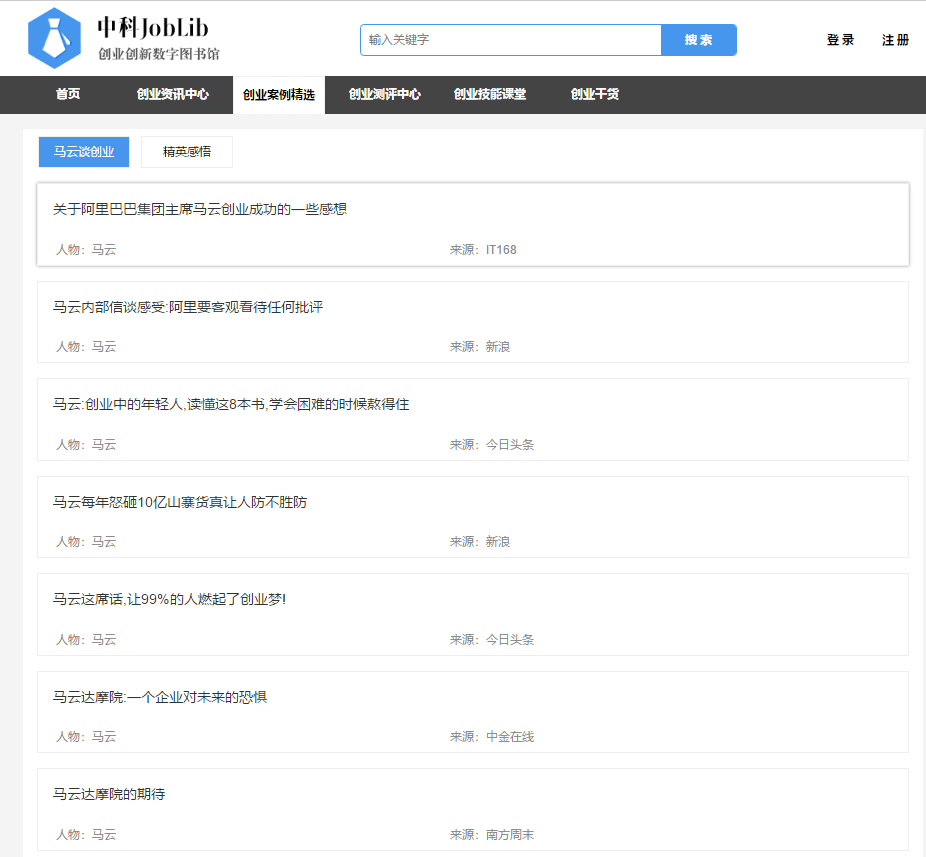Go to 首页 in navigation bar
The height and width of the screenshot is (857, 926).
pos(68,95)
